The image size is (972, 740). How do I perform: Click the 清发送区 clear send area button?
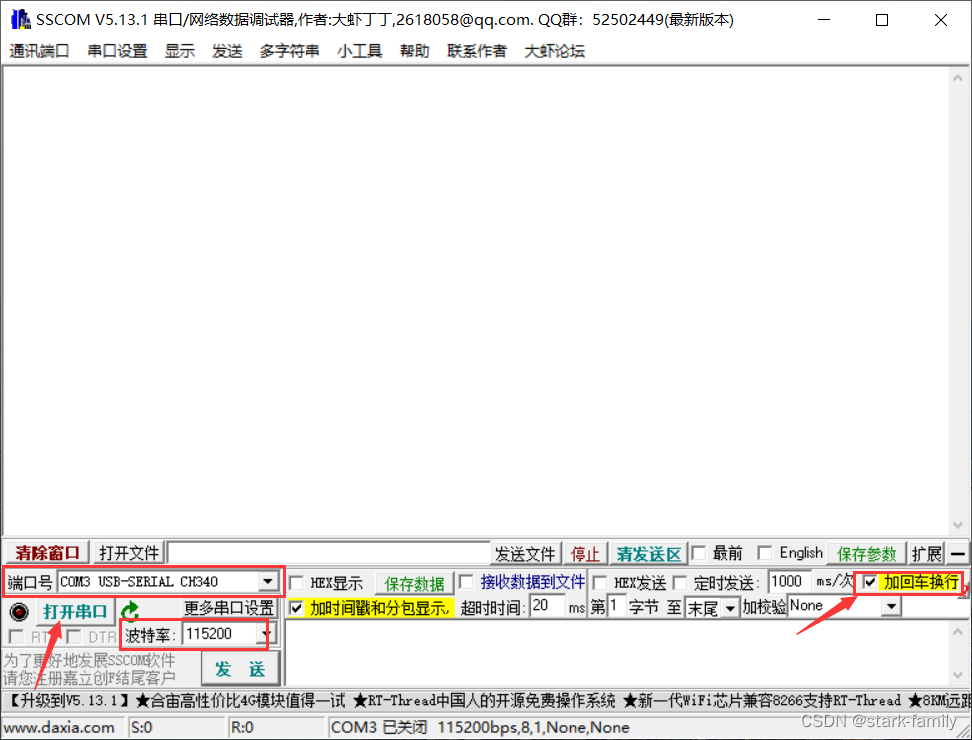[648, 552]
